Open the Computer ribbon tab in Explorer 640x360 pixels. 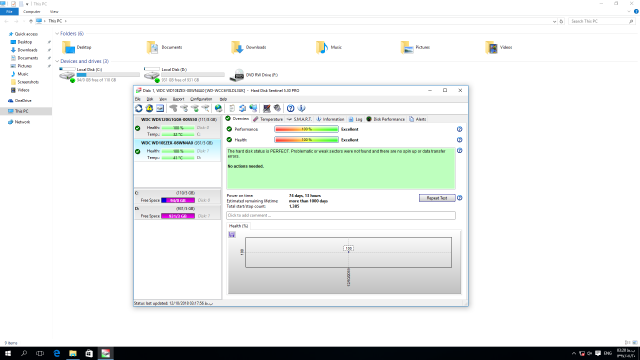click(31, 12)
